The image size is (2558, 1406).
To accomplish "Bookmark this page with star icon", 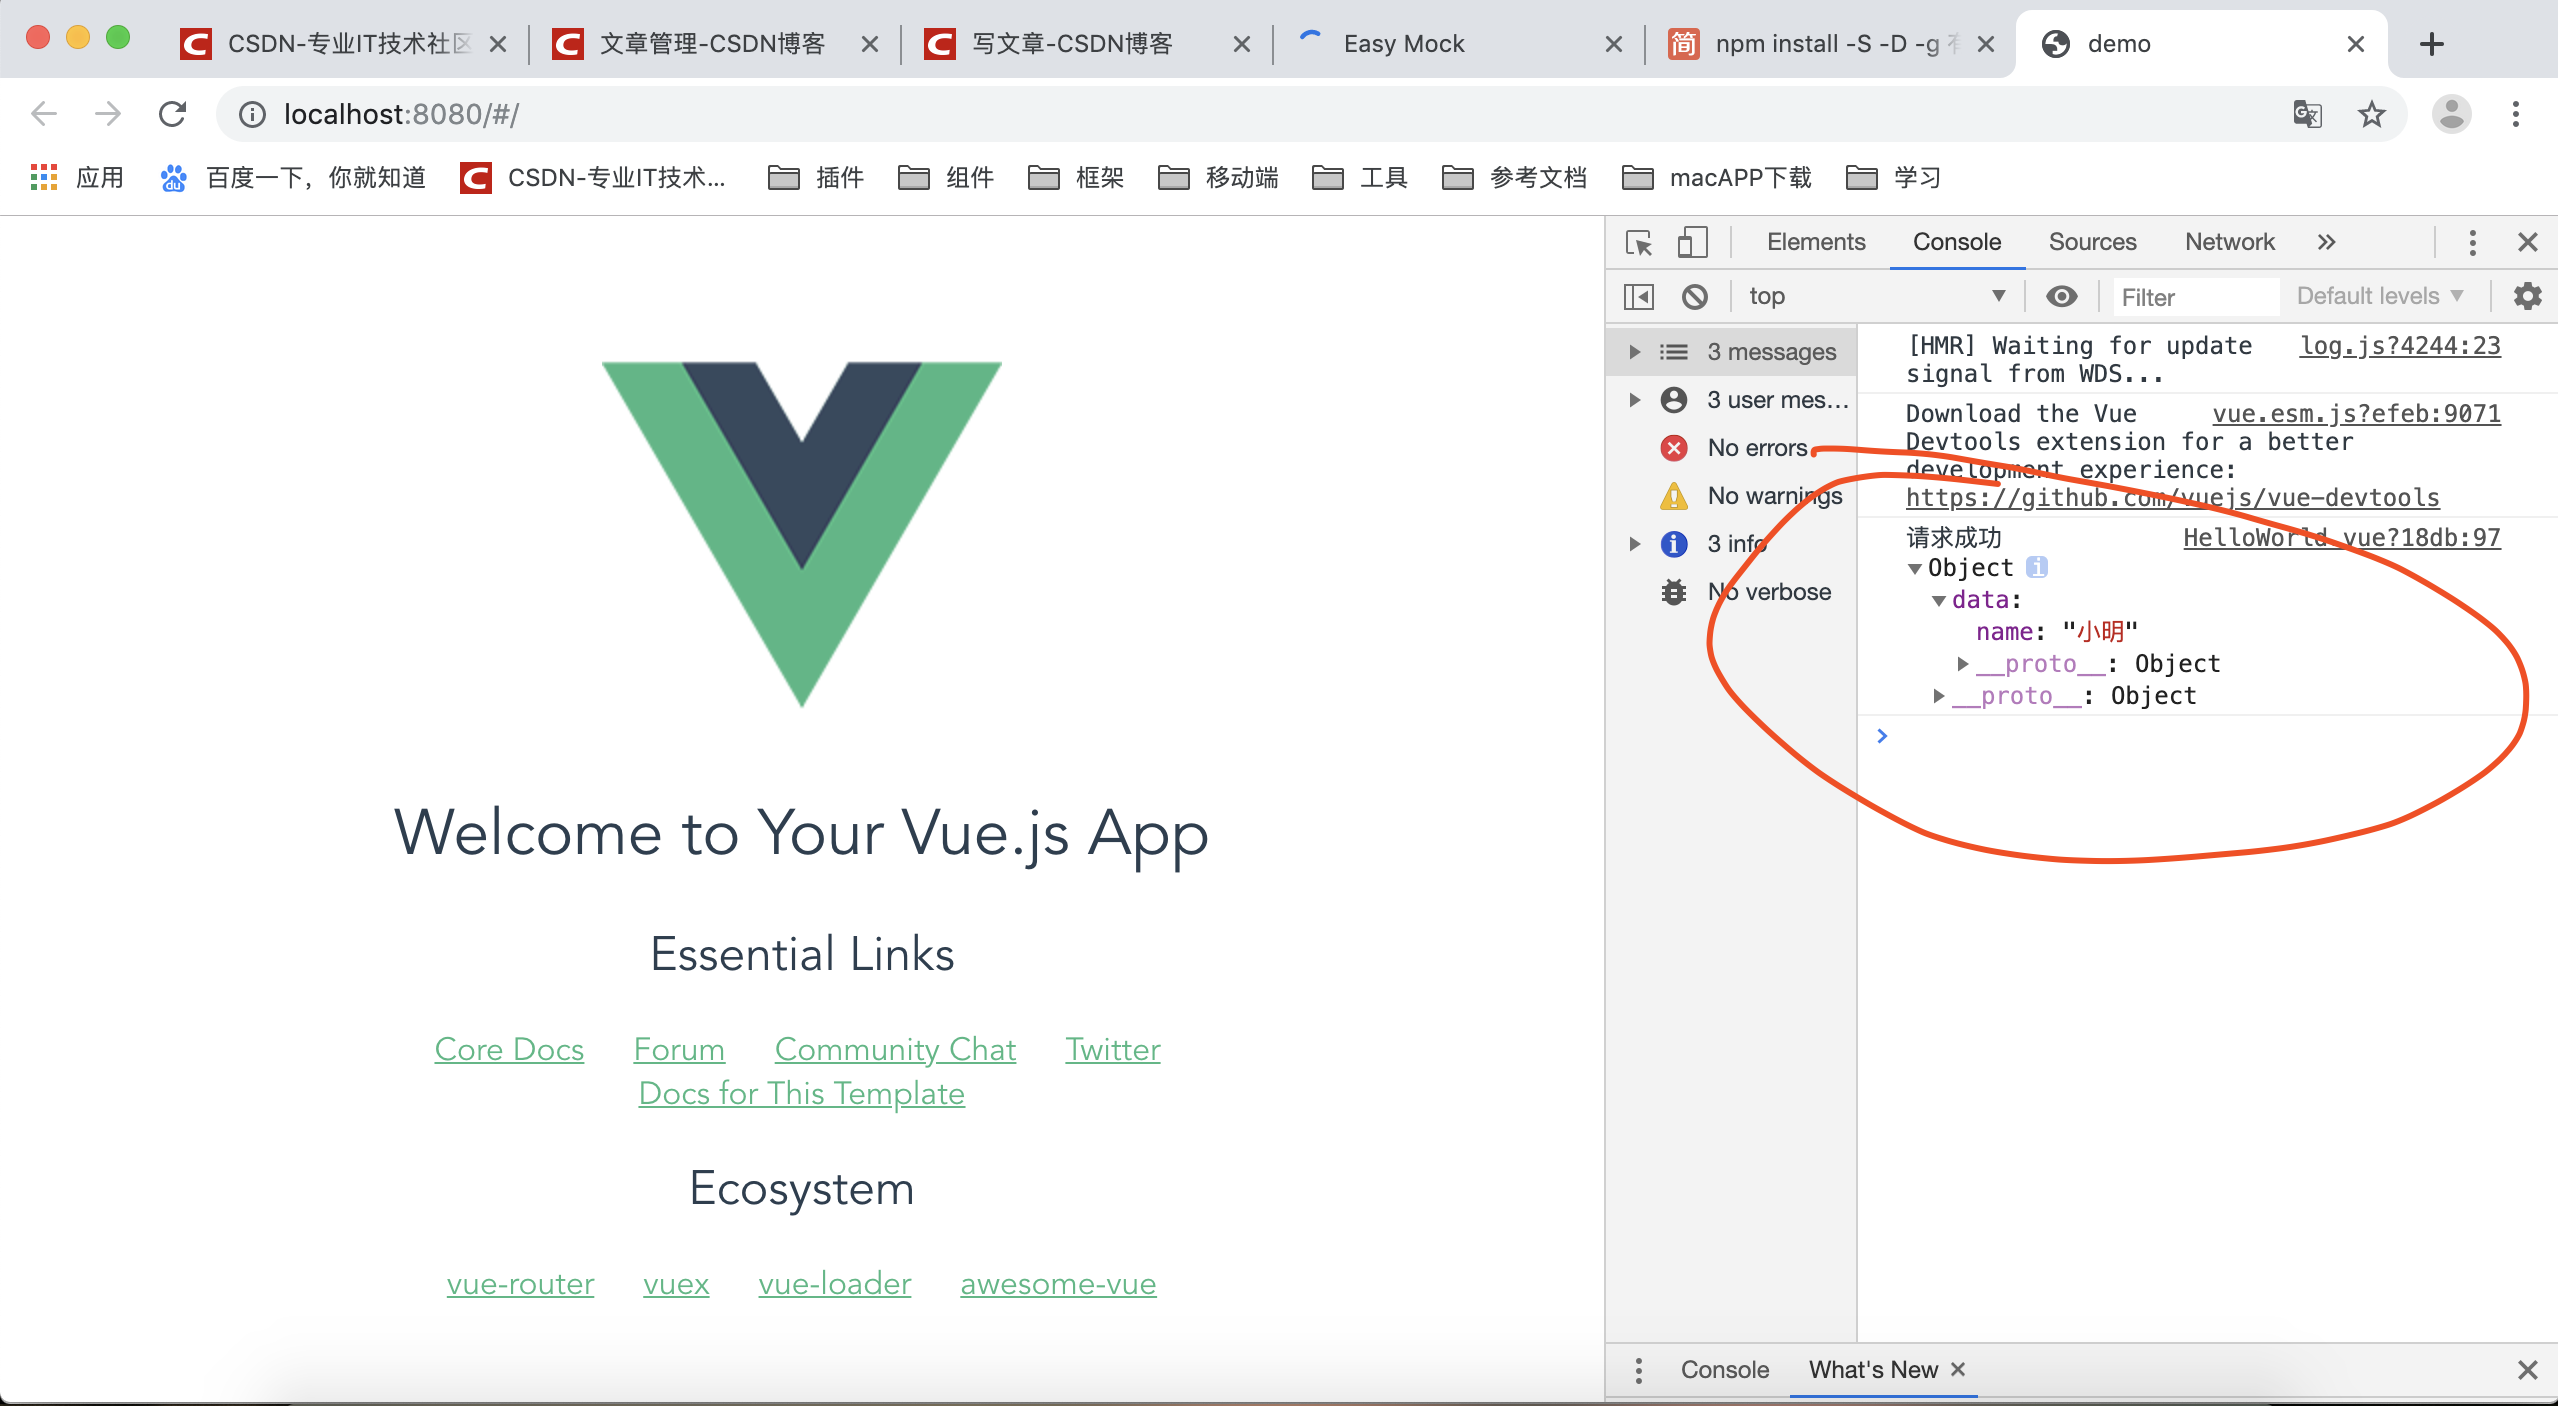I will 2371,114.
